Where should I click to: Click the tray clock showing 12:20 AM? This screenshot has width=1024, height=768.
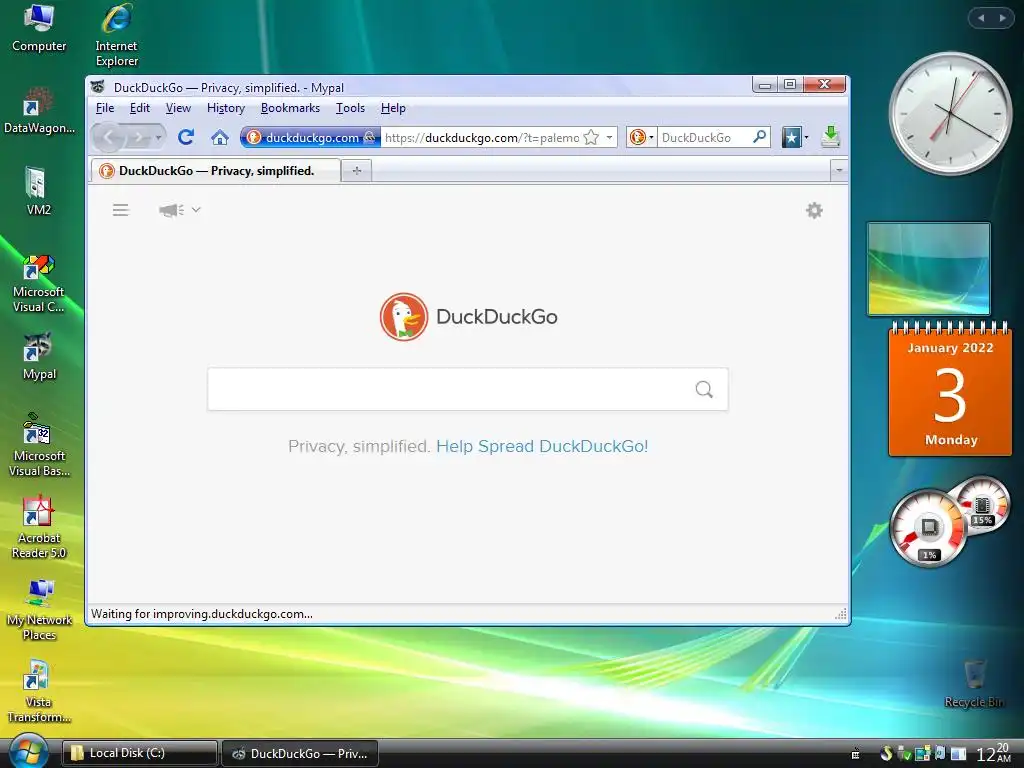993,753
